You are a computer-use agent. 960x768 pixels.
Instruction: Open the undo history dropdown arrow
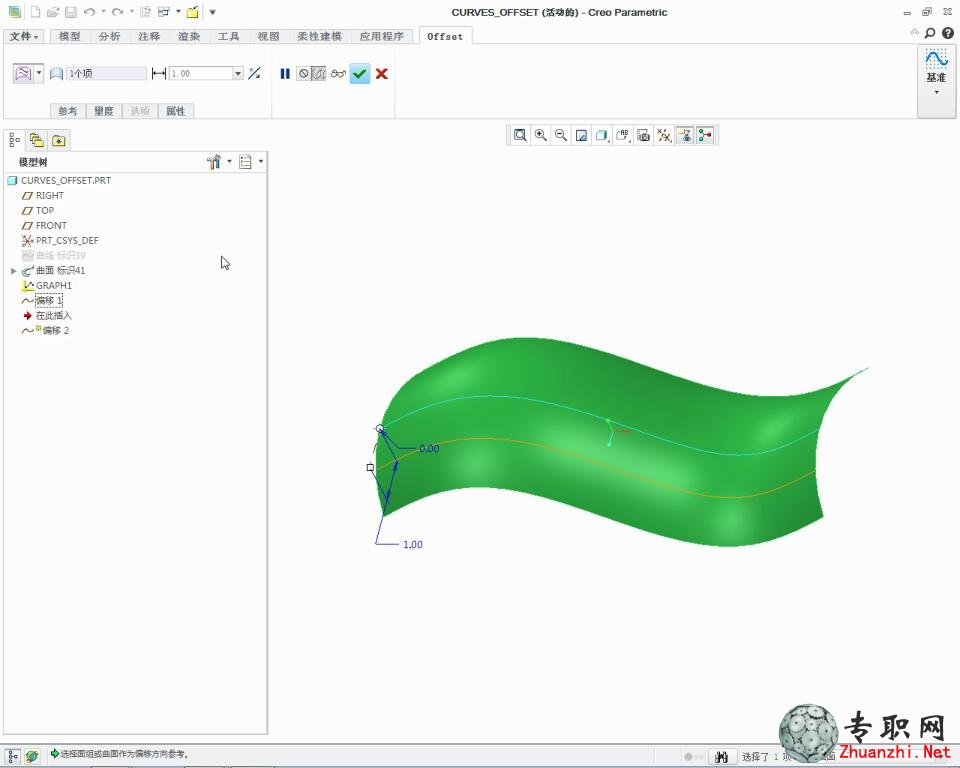[103, 12]
